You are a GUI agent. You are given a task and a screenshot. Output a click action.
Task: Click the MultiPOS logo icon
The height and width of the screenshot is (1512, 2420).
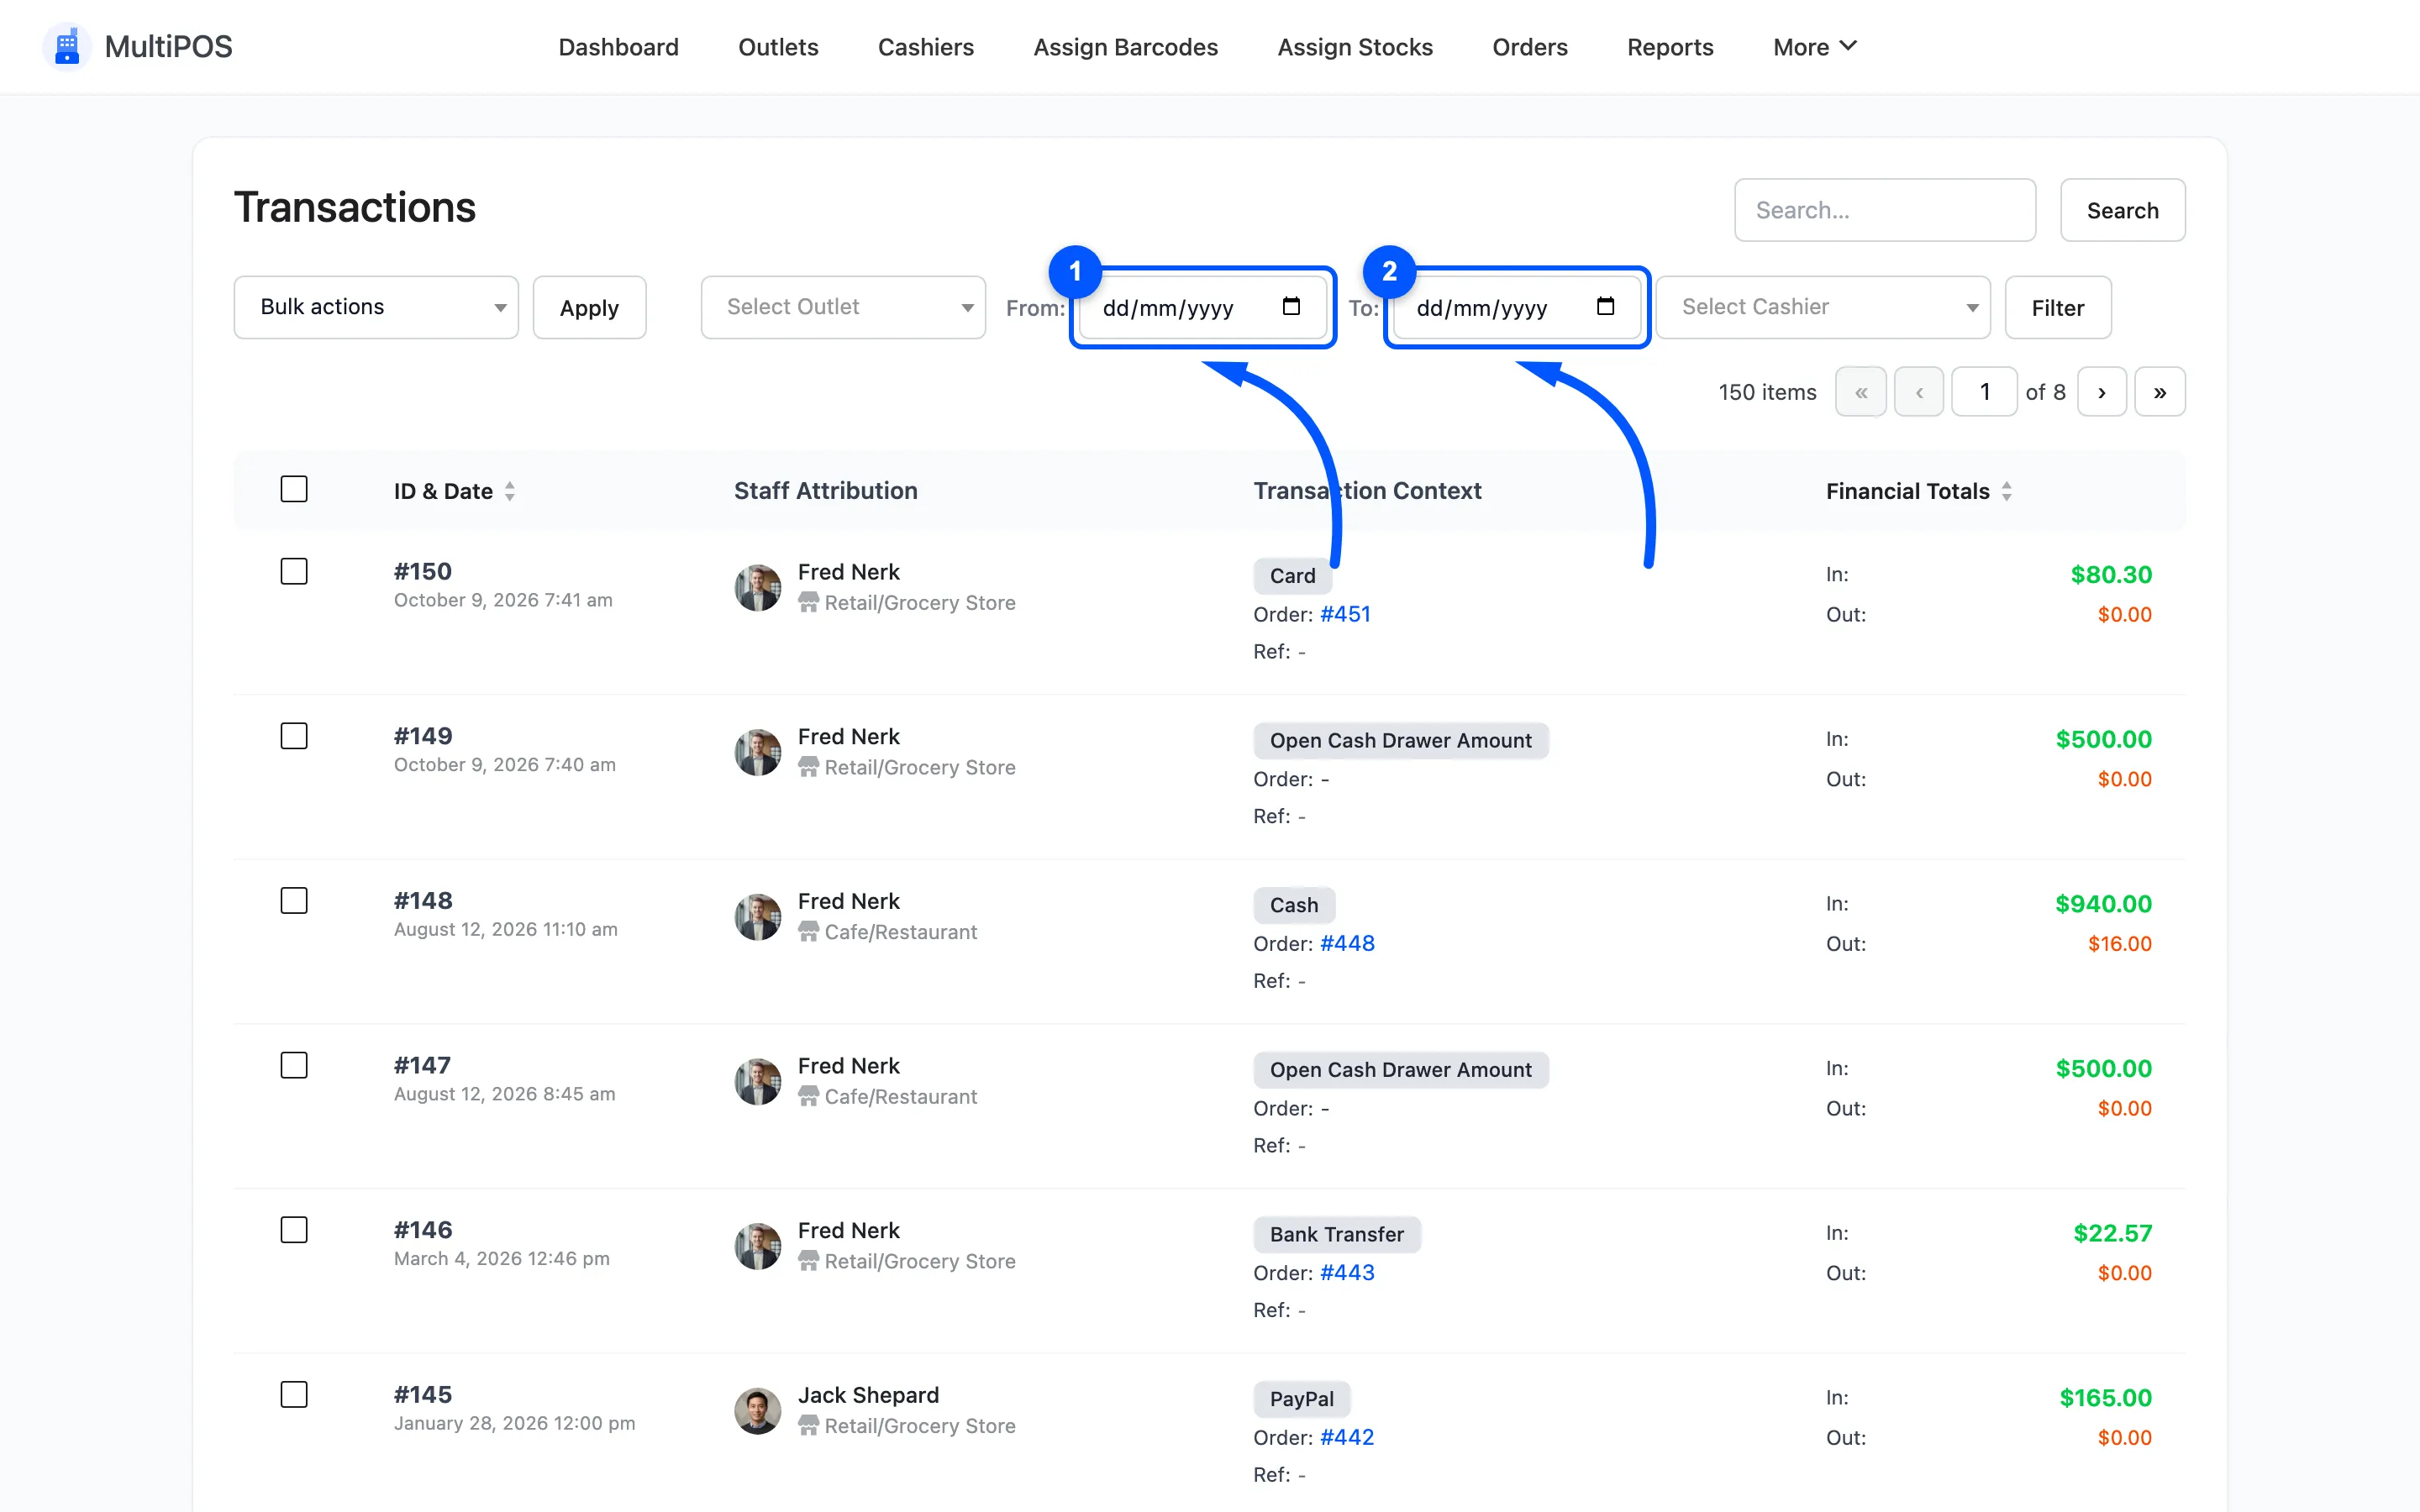[67, 46]
